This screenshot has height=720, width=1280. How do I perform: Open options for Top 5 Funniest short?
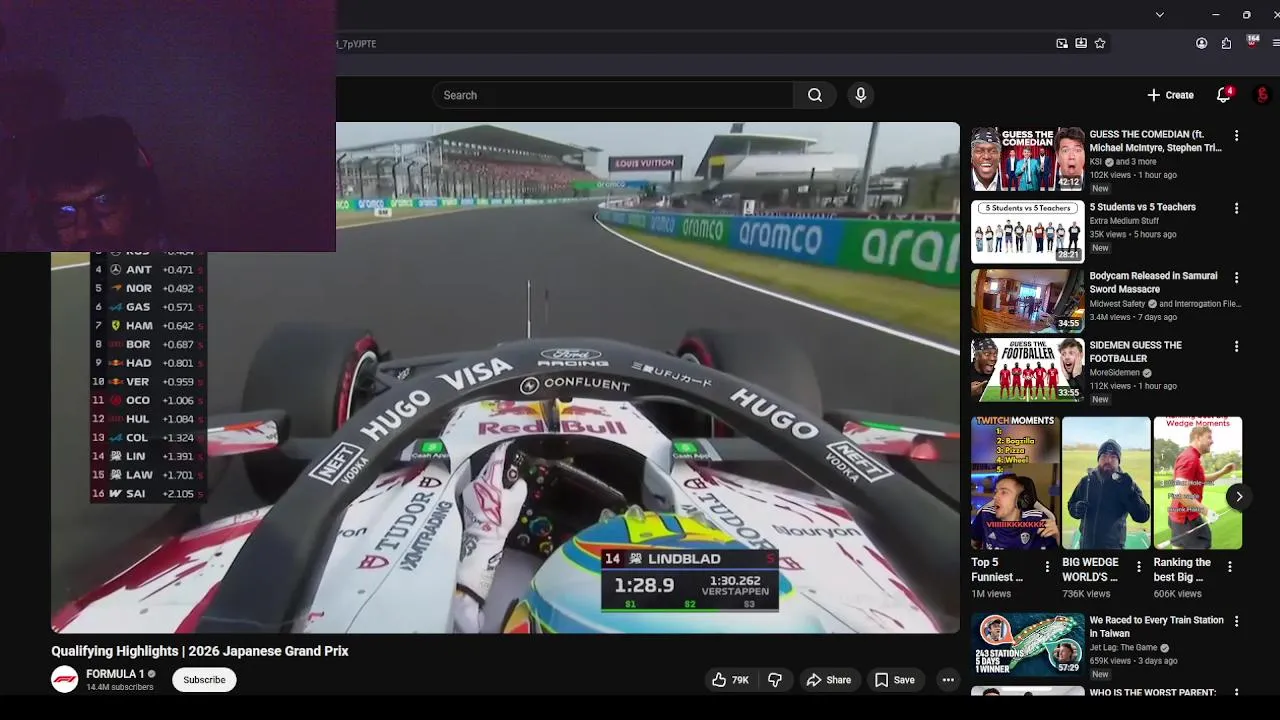[x=1047, y=566]
